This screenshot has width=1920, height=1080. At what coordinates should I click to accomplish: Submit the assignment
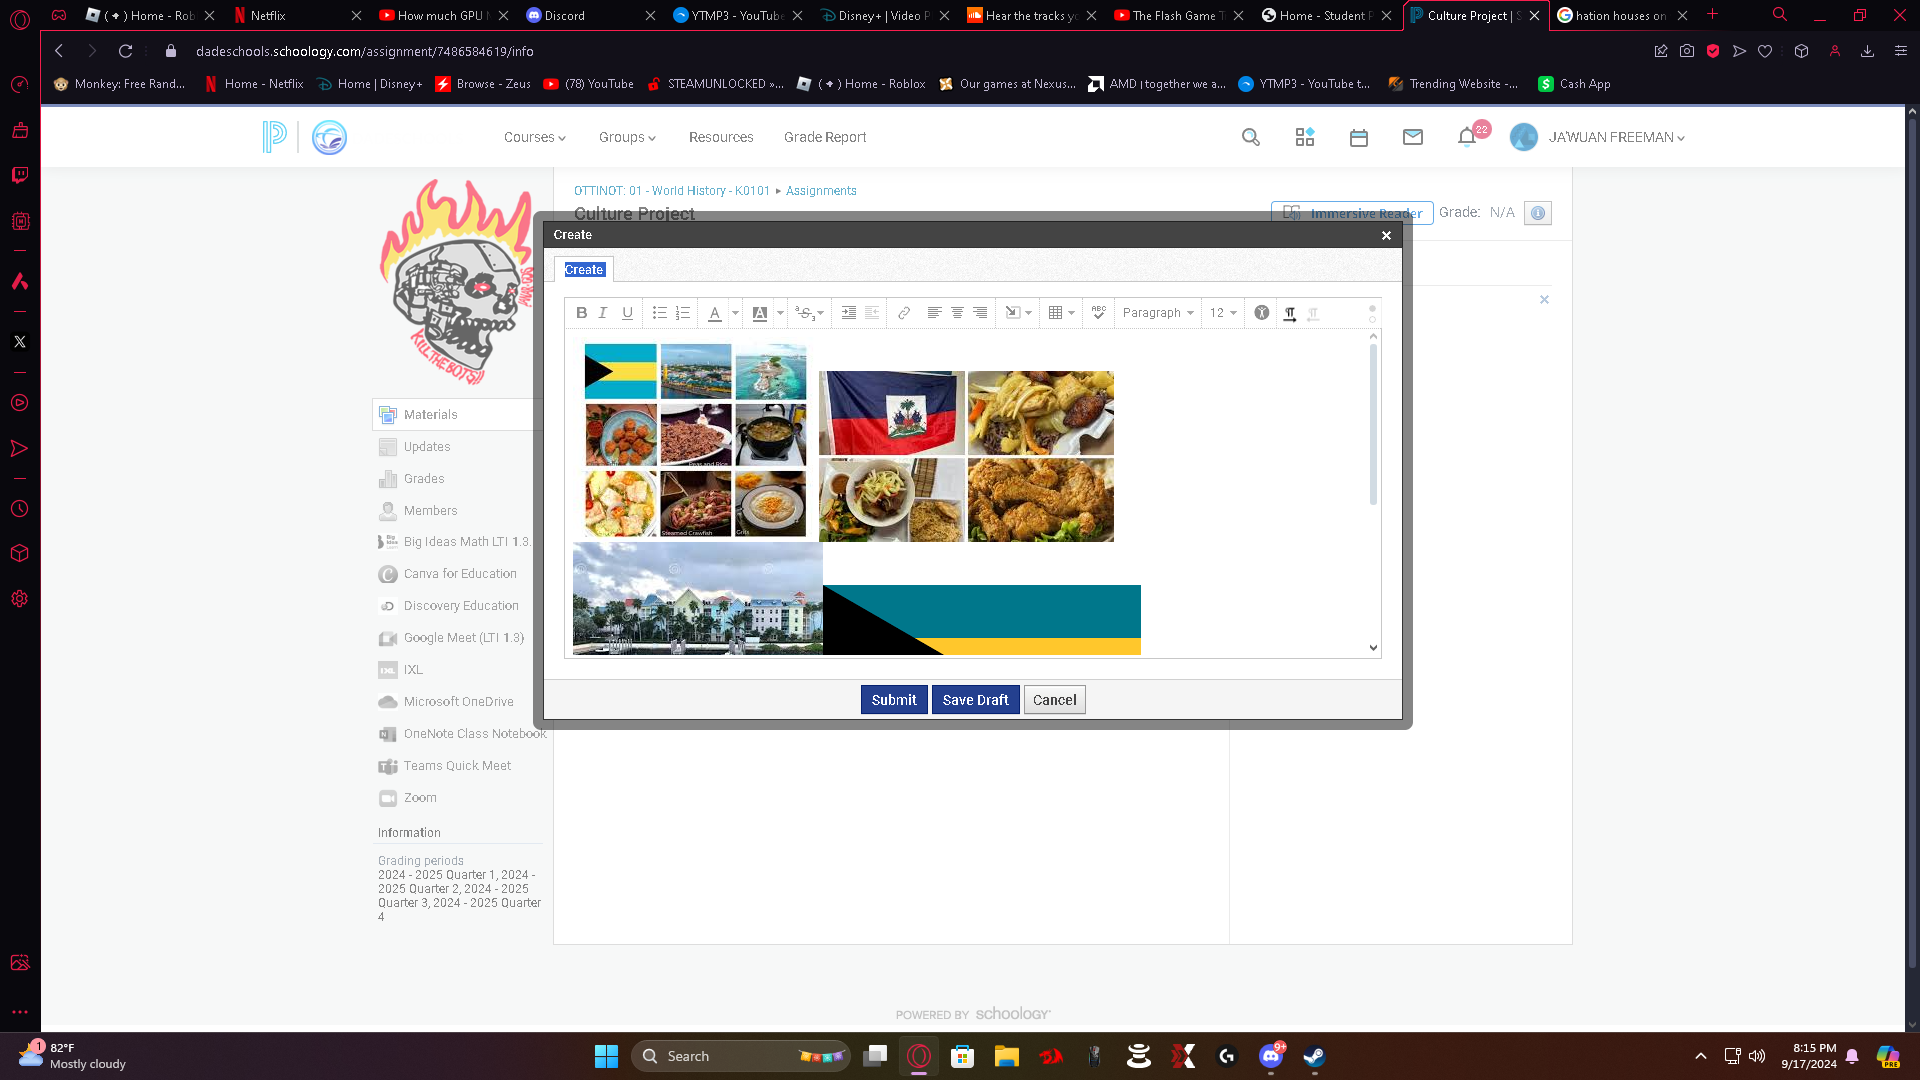click(x=893, y=700)
